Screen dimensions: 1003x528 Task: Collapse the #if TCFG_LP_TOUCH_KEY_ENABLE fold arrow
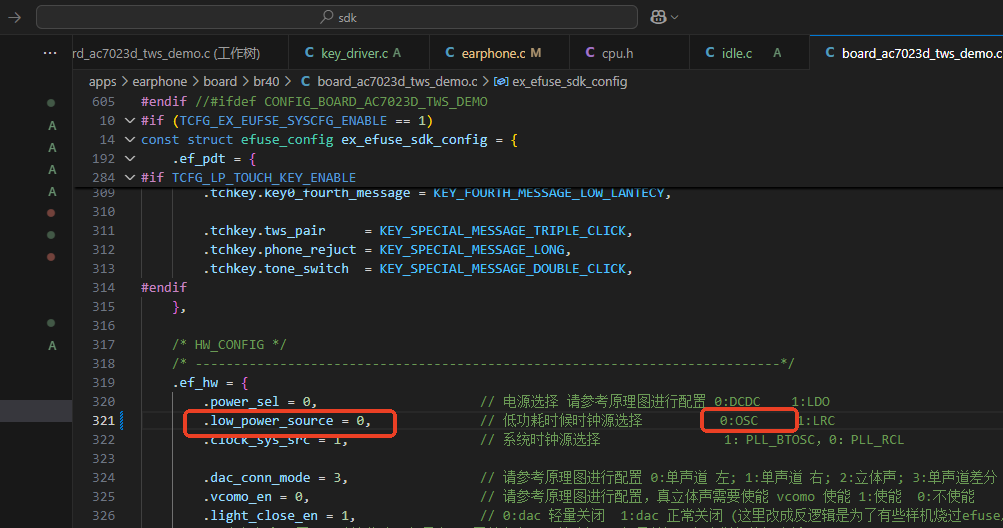click(x=130, y=177)
